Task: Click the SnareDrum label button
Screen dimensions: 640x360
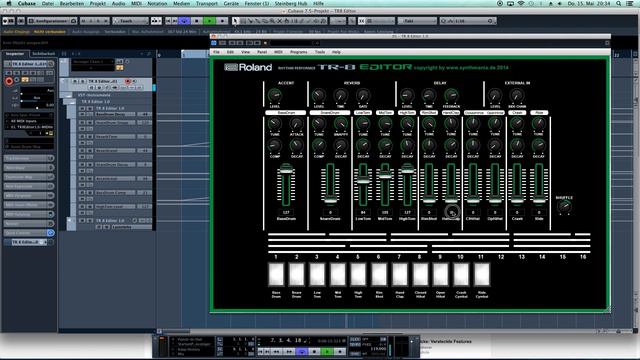Action: [x=330, y=112]
